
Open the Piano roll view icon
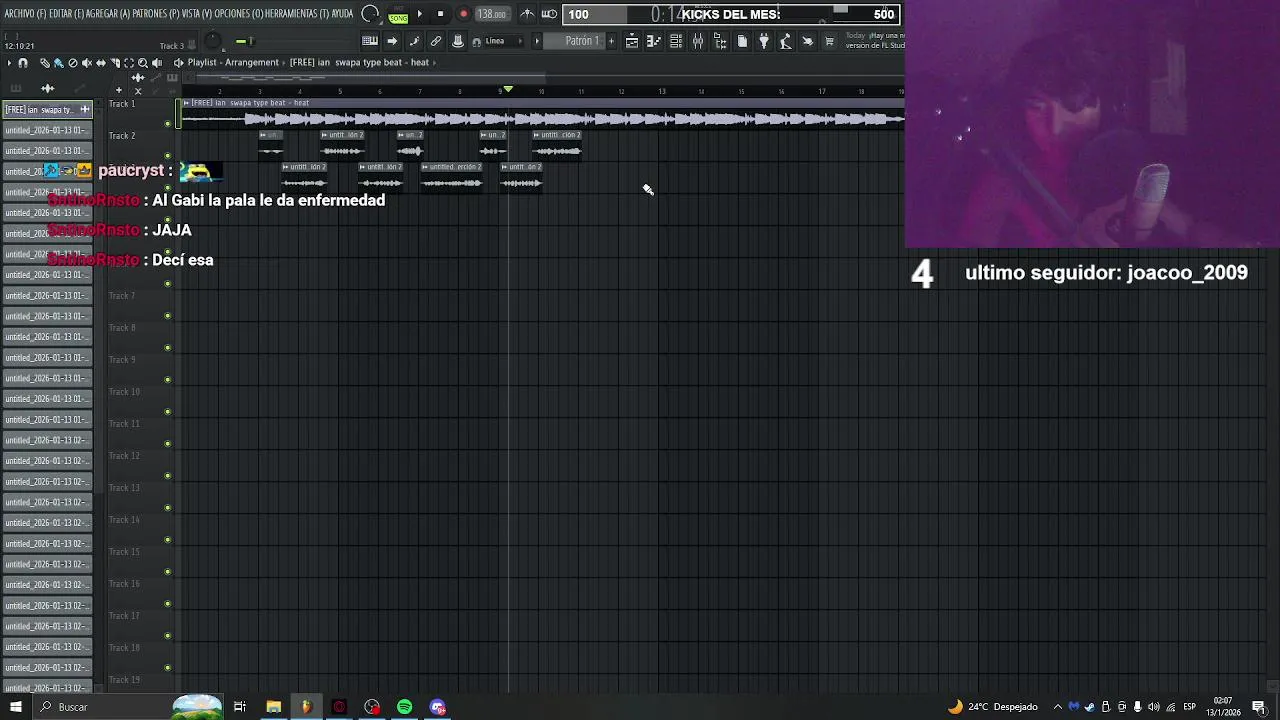654,41
